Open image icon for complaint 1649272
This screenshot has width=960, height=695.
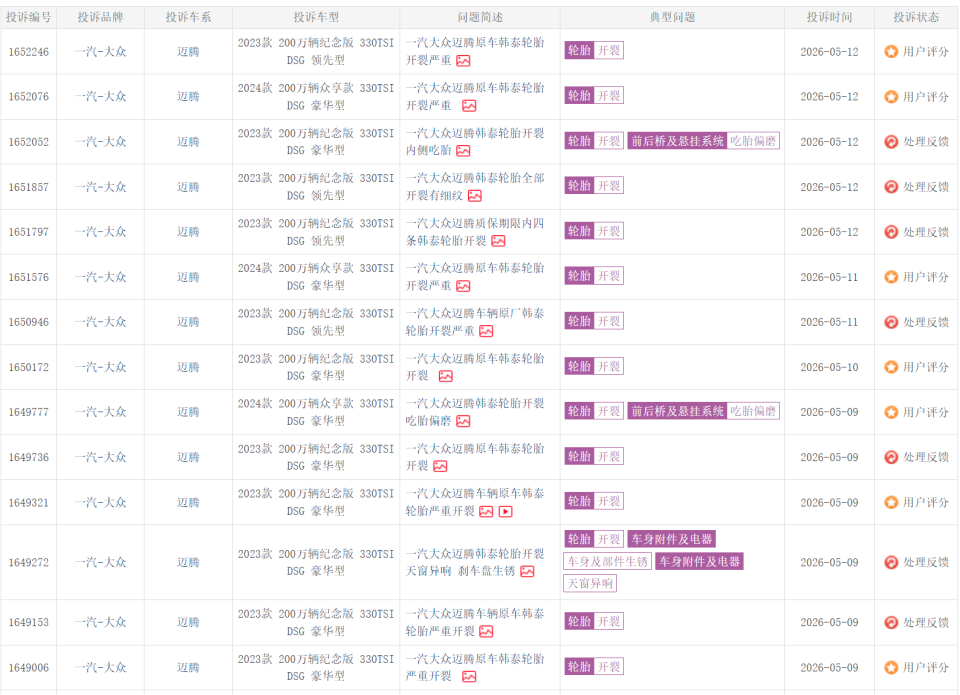pos(527,571)
